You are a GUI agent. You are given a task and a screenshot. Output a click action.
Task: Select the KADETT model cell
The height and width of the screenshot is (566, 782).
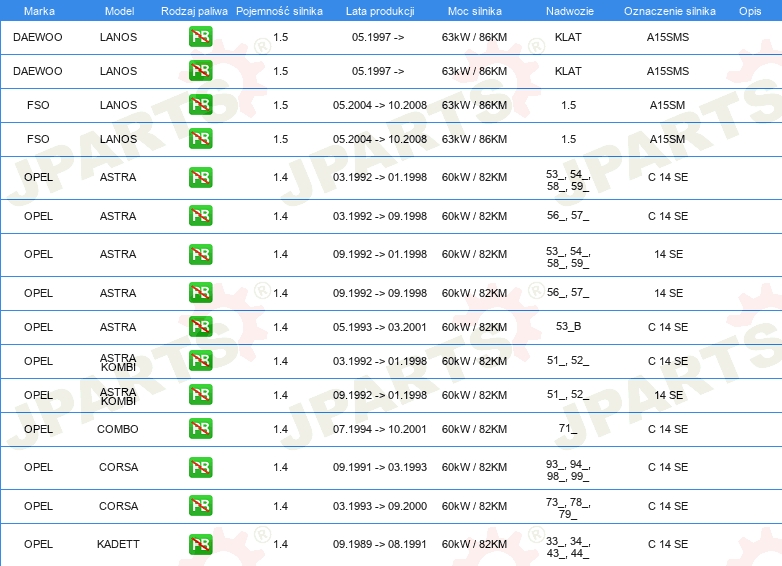click(x=118, y=544)
